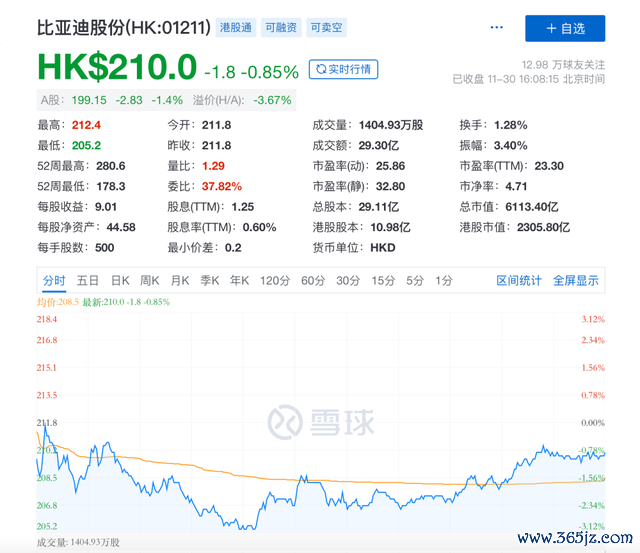Click the 每股净资产 value 44.58
Screen dimensions: 640x553
(x=121, y=227)
